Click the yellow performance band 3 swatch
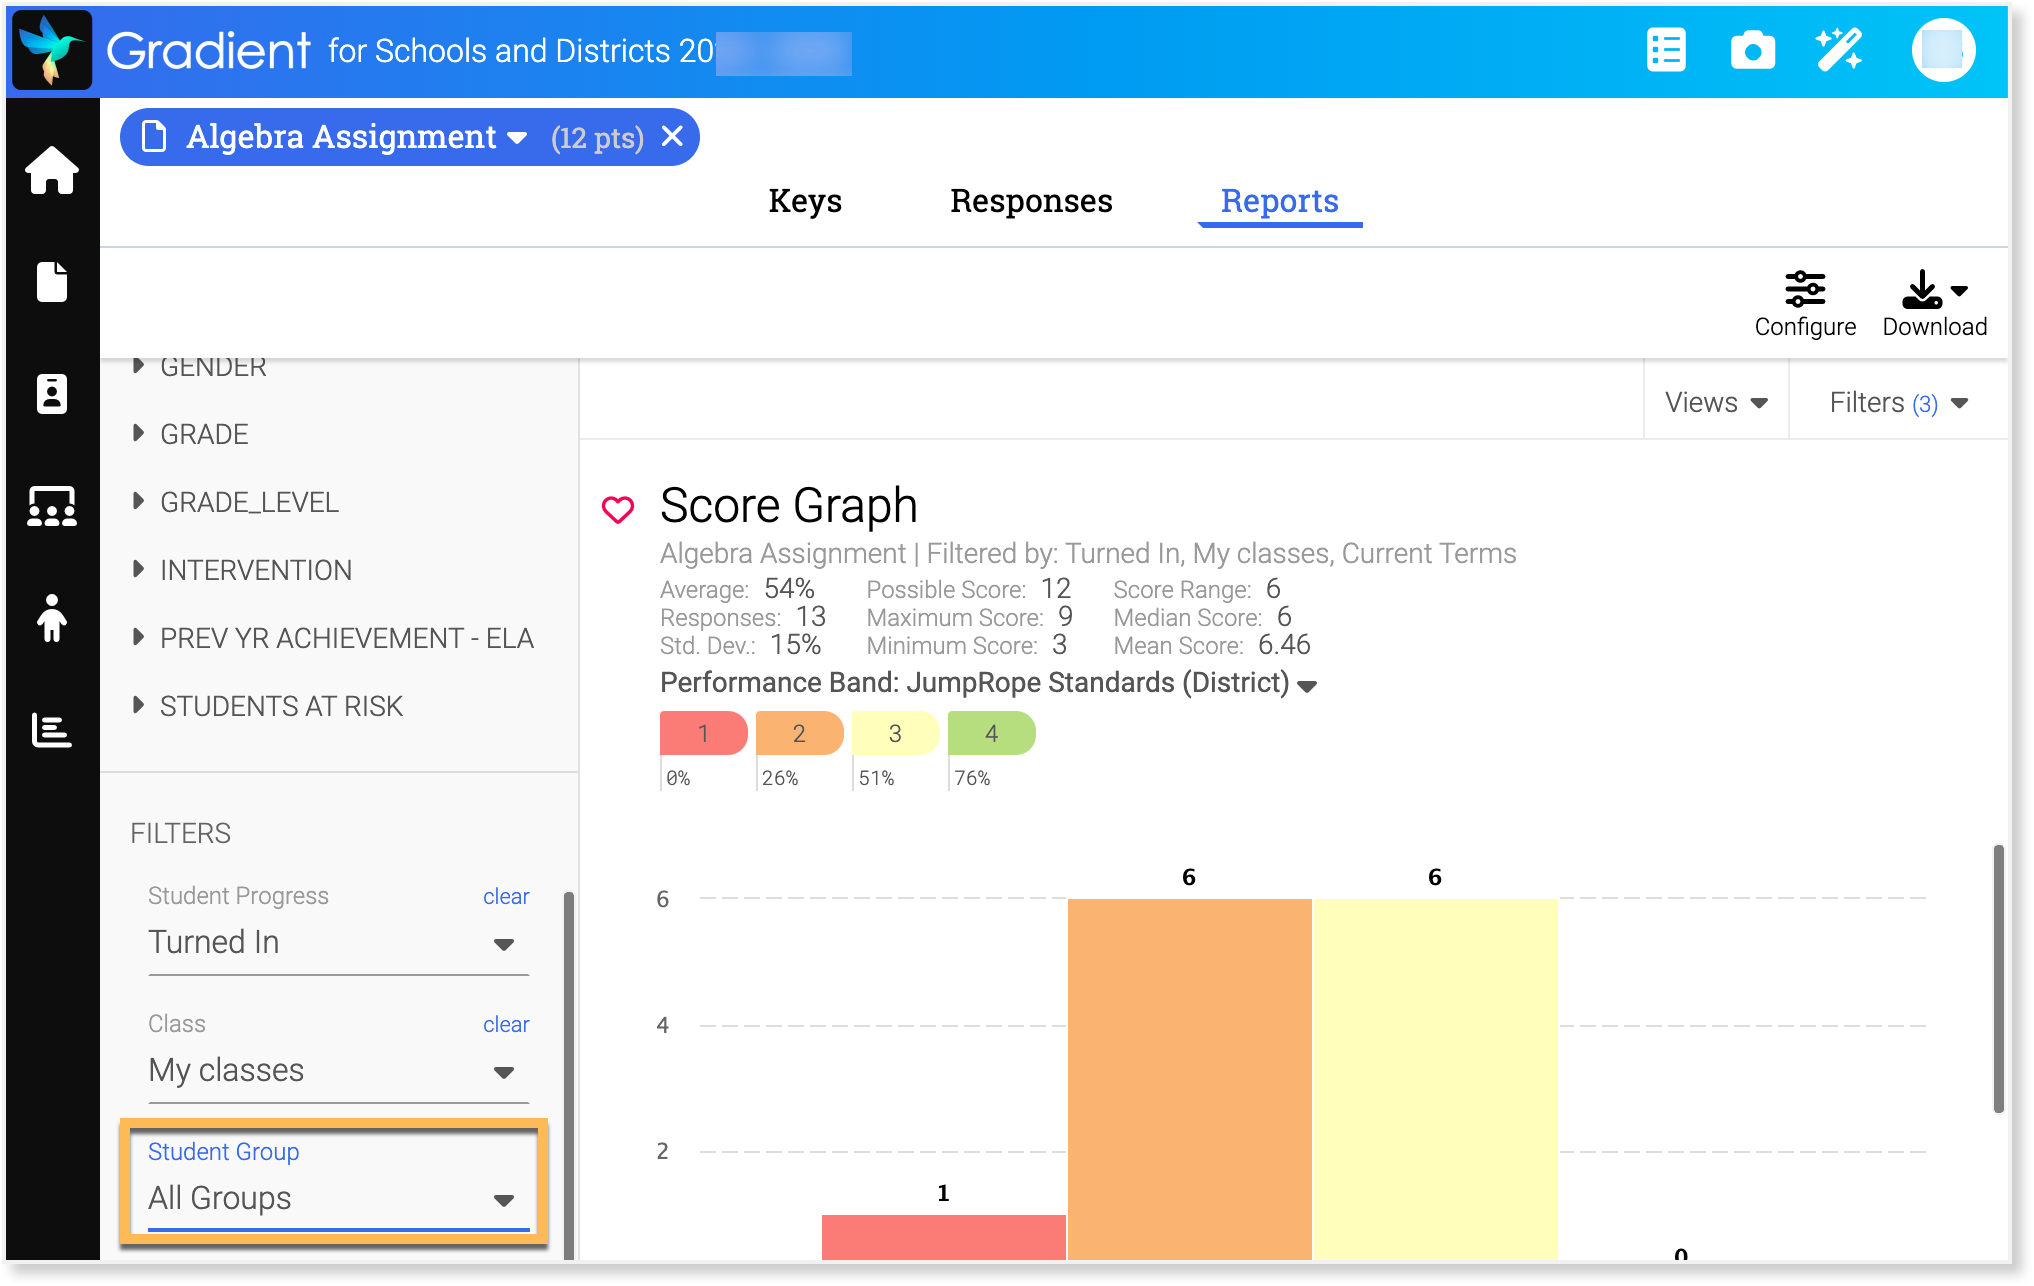The width and height of the screenshot is (2034, 1286). pos(895,733)
